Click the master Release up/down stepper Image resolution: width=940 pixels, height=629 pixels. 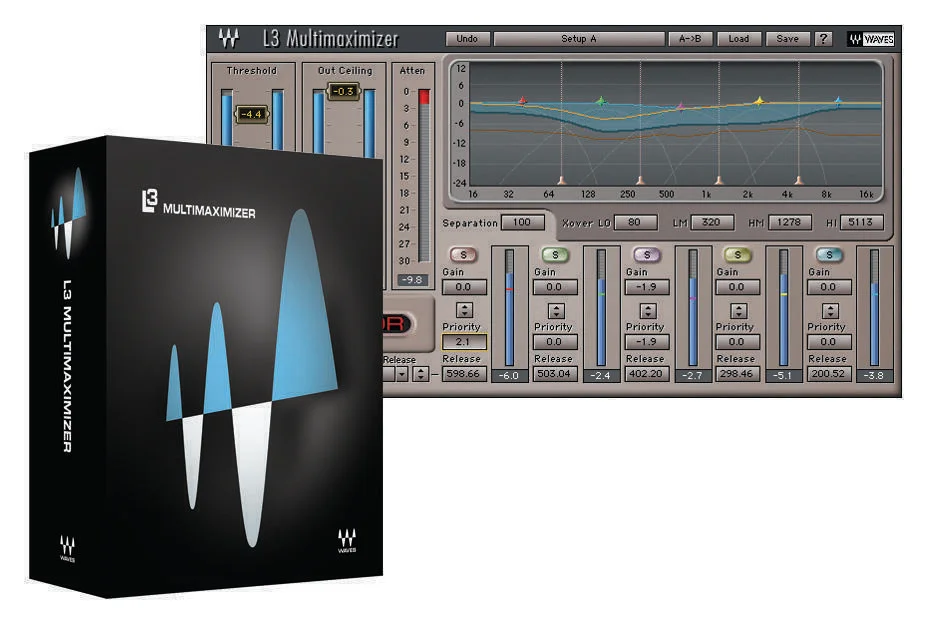421,374
